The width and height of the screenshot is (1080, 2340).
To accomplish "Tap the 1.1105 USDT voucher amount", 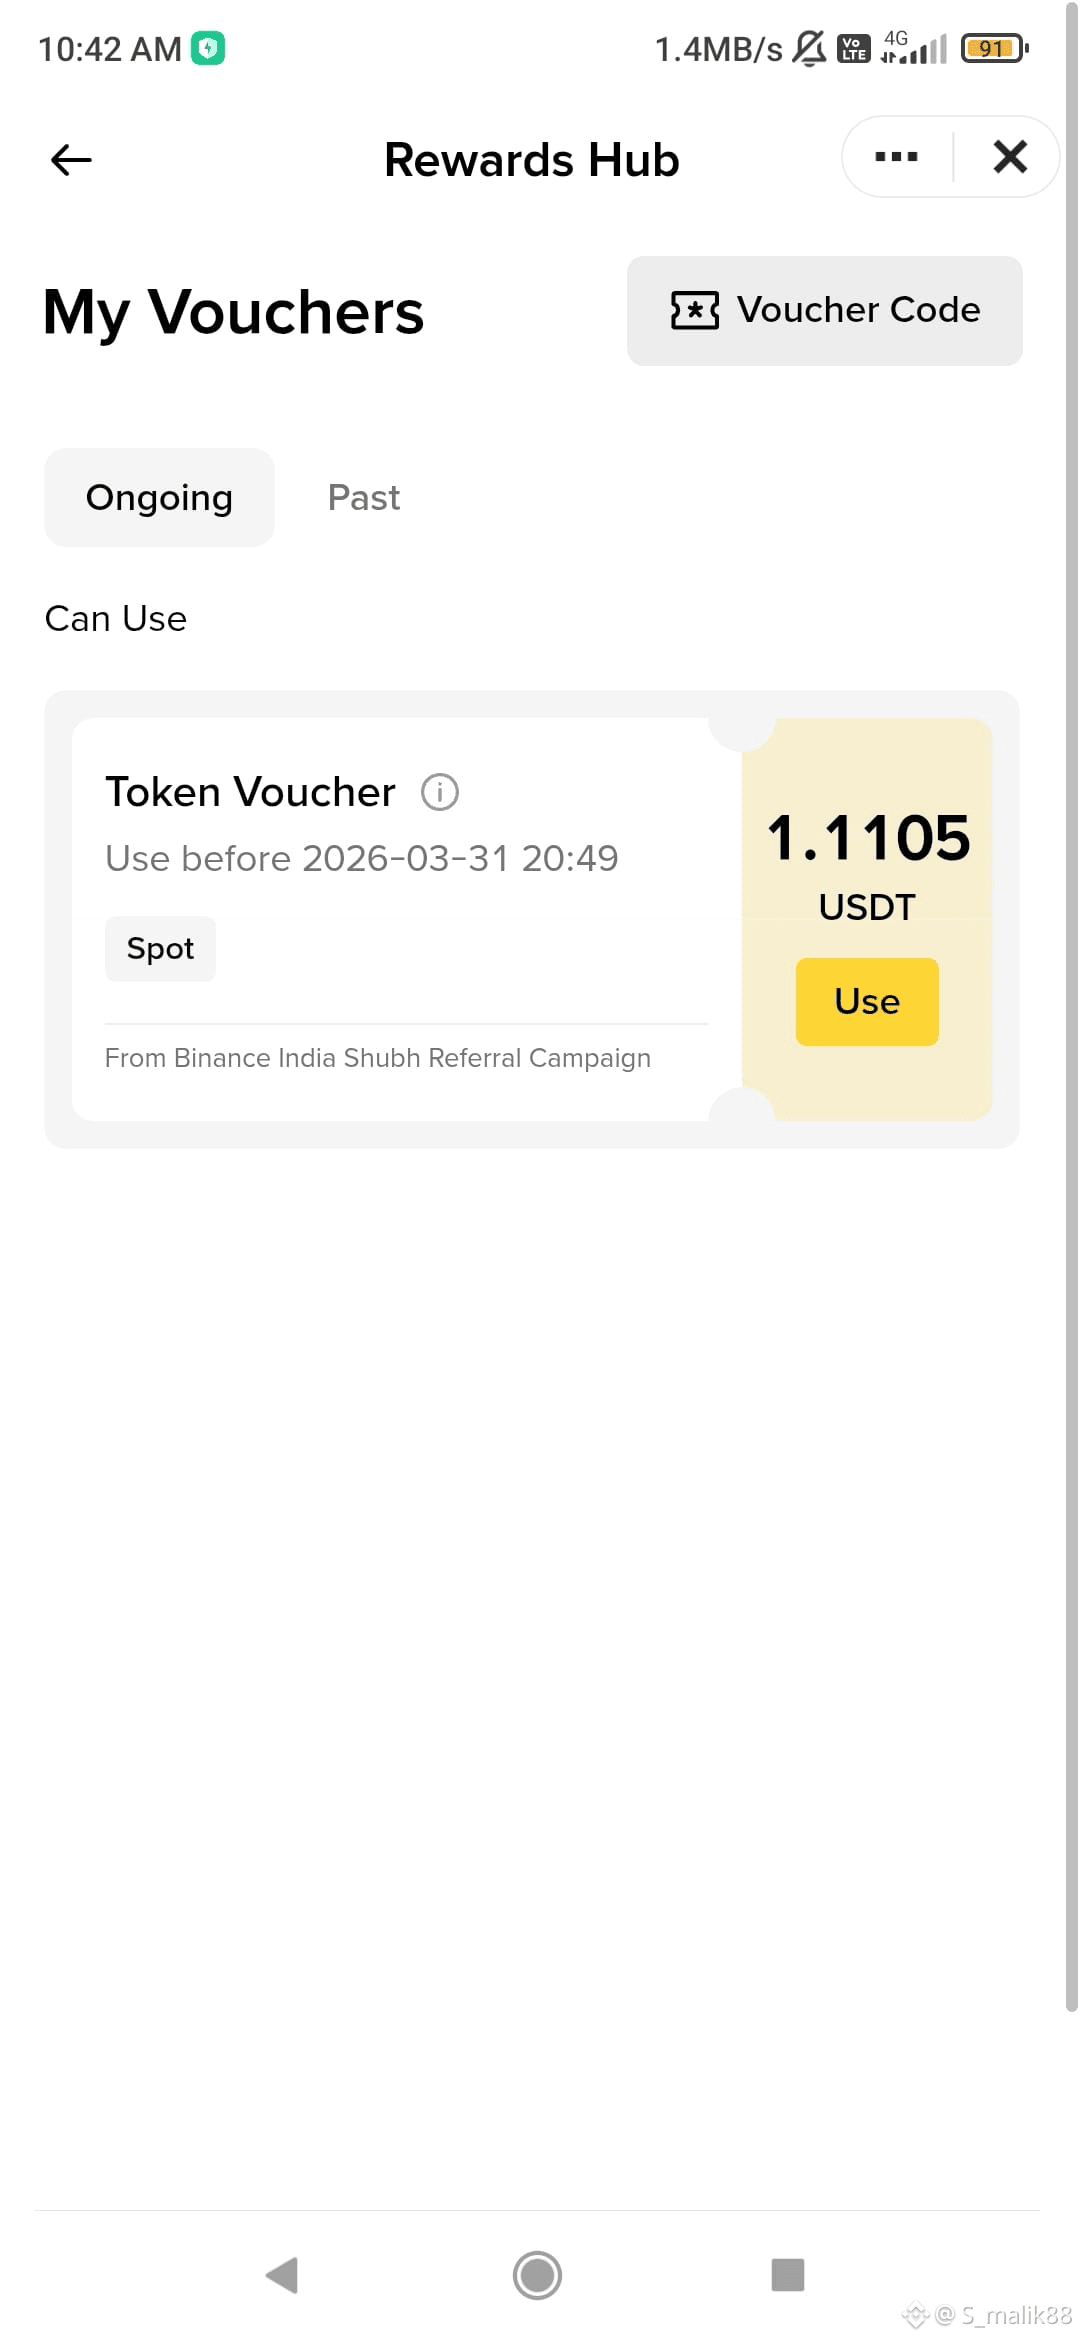I will pyautogui.click(x=867, y=838).
